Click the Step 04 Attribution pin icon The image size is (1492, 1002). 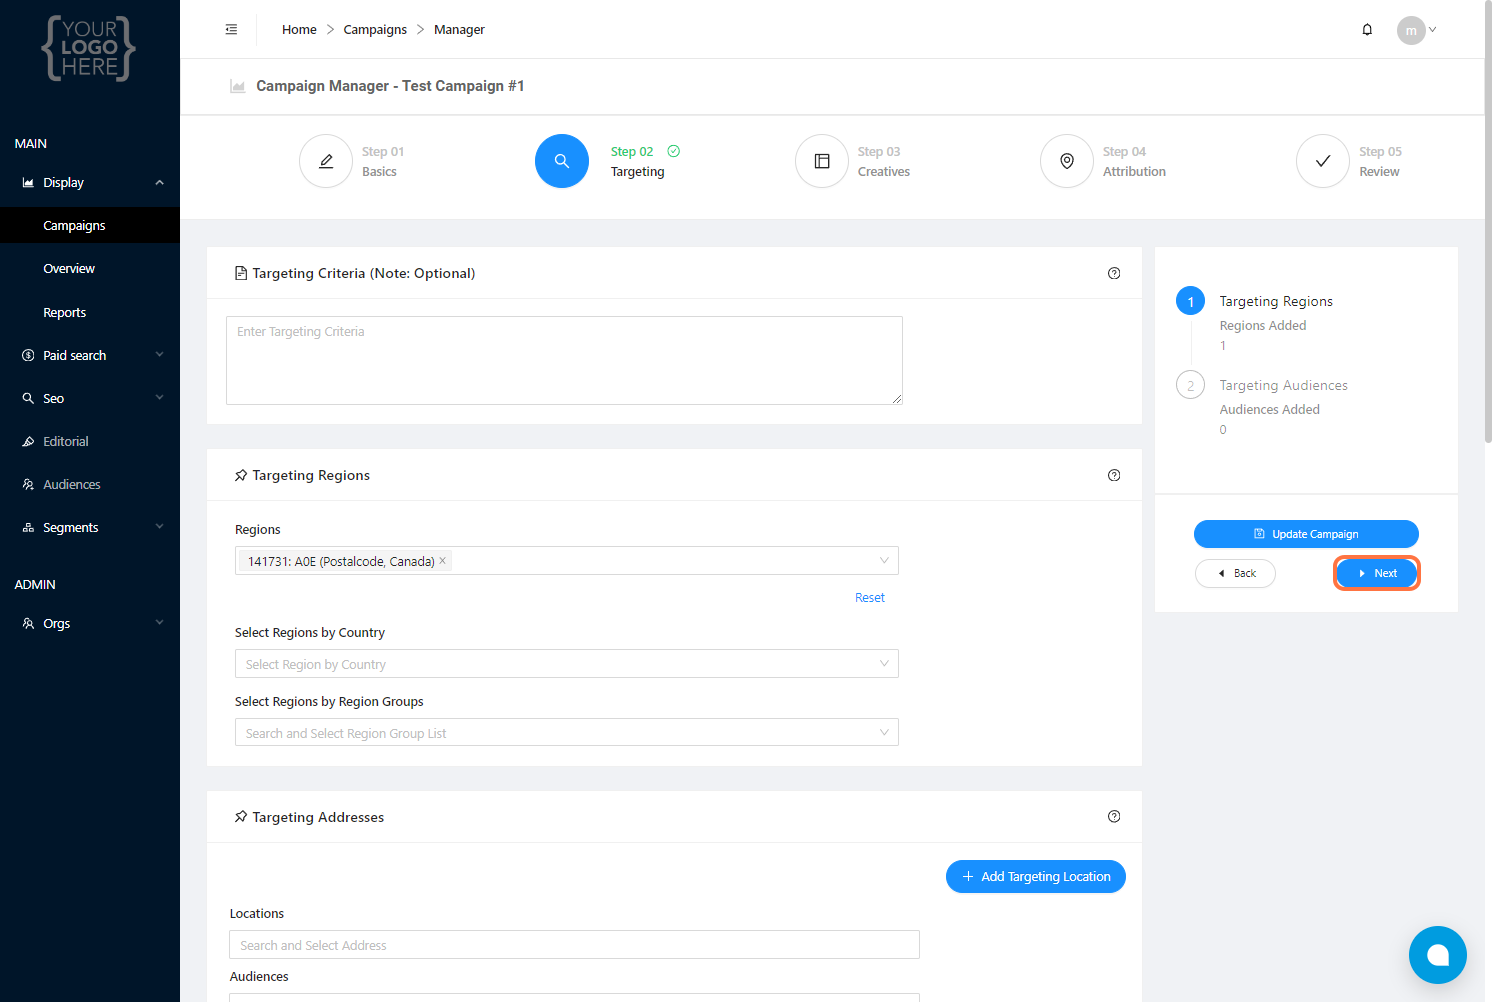(1067, 161)
